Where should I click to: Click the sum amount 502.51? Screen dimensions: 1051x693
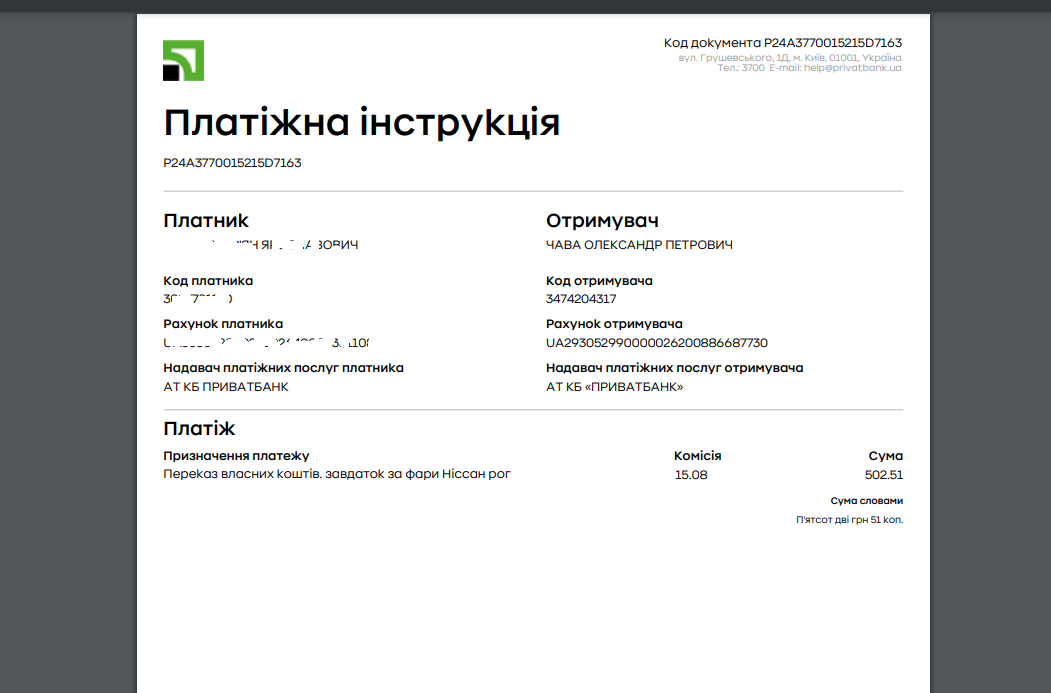883,475
